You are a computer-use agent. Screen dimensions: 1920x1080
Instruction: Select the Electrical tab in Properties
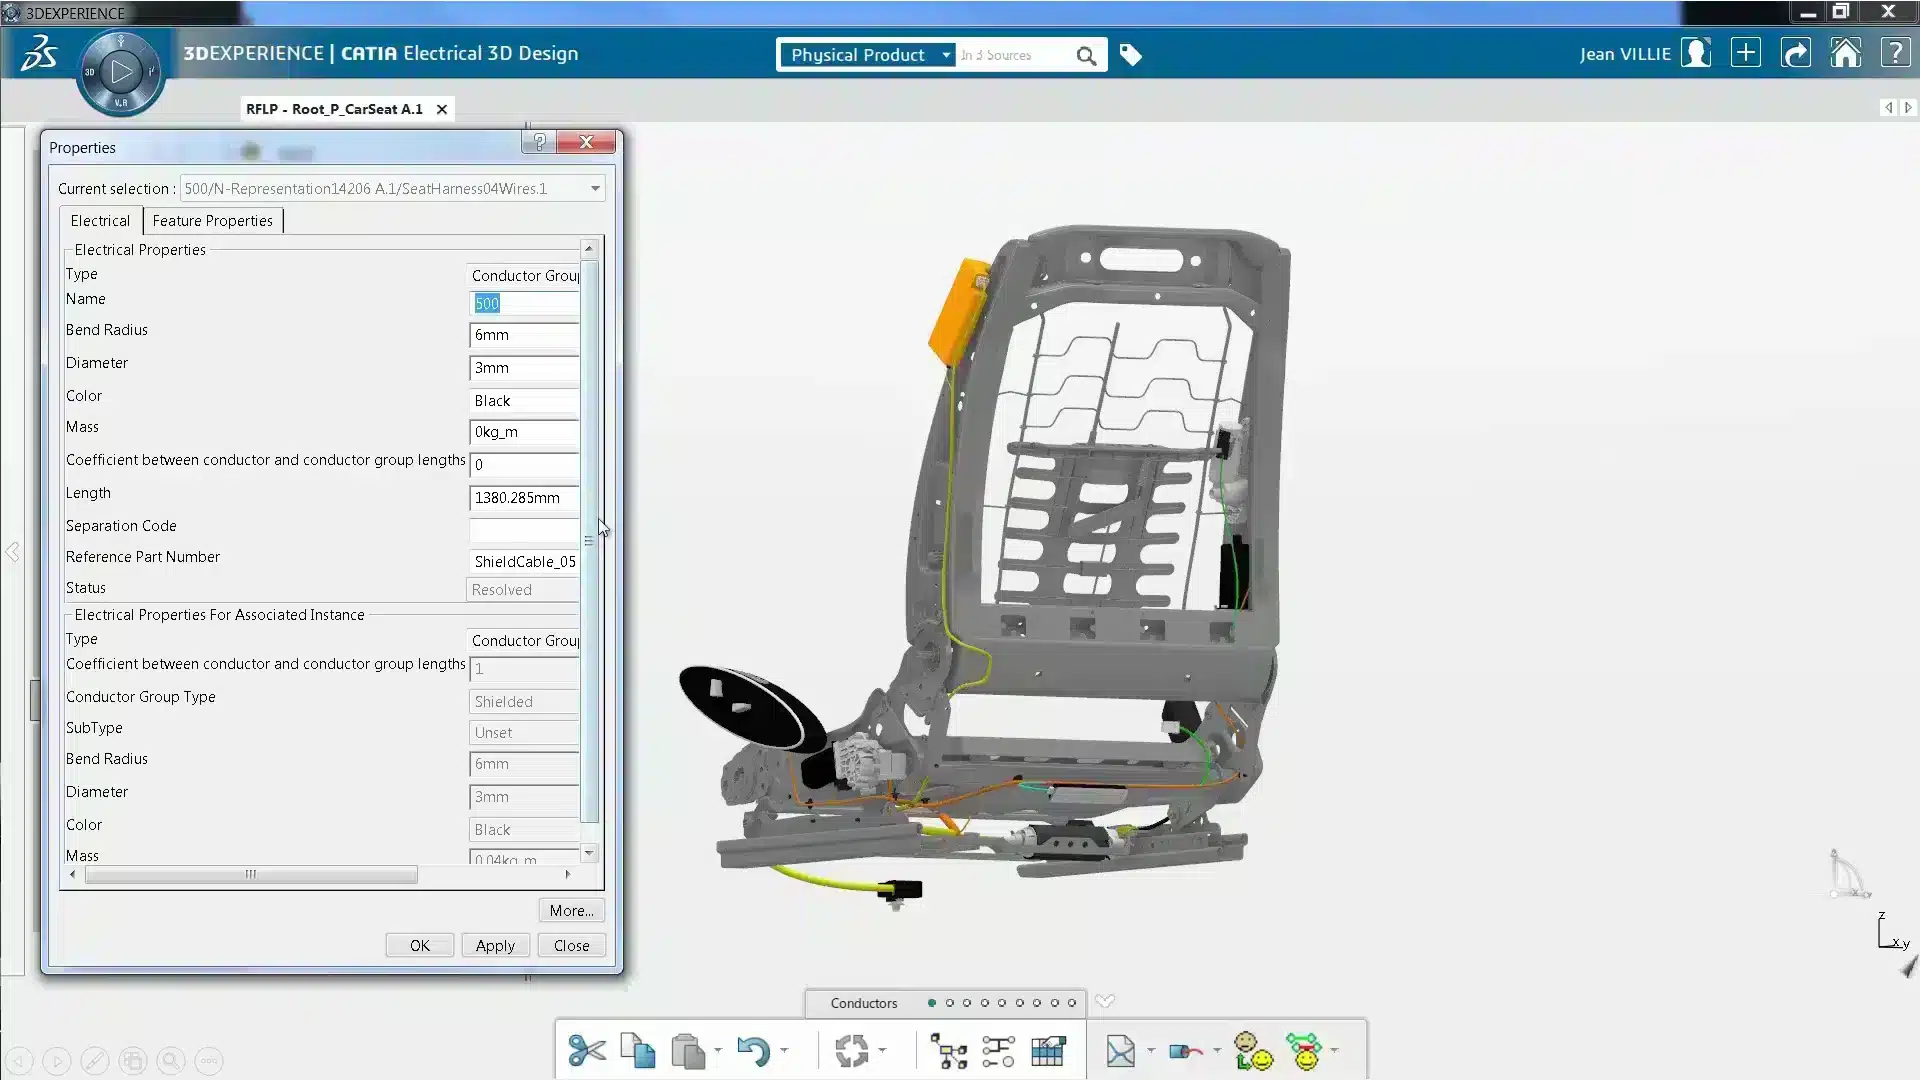point(100,220)
